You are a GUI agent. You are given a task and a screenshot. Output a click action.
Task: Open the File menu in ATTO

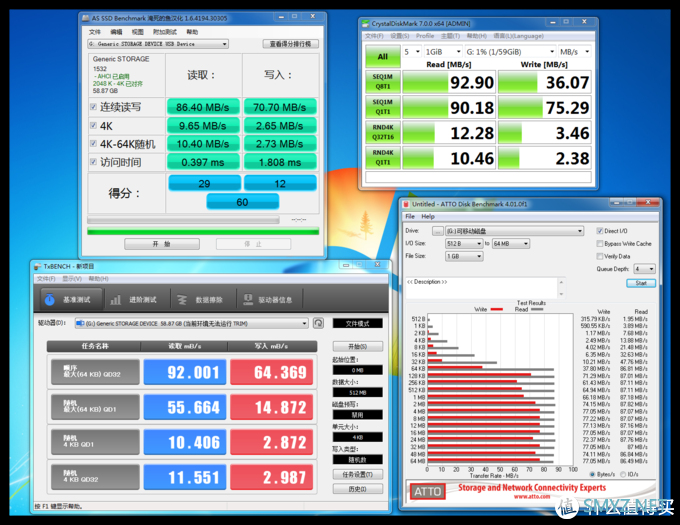click(410, 216)
